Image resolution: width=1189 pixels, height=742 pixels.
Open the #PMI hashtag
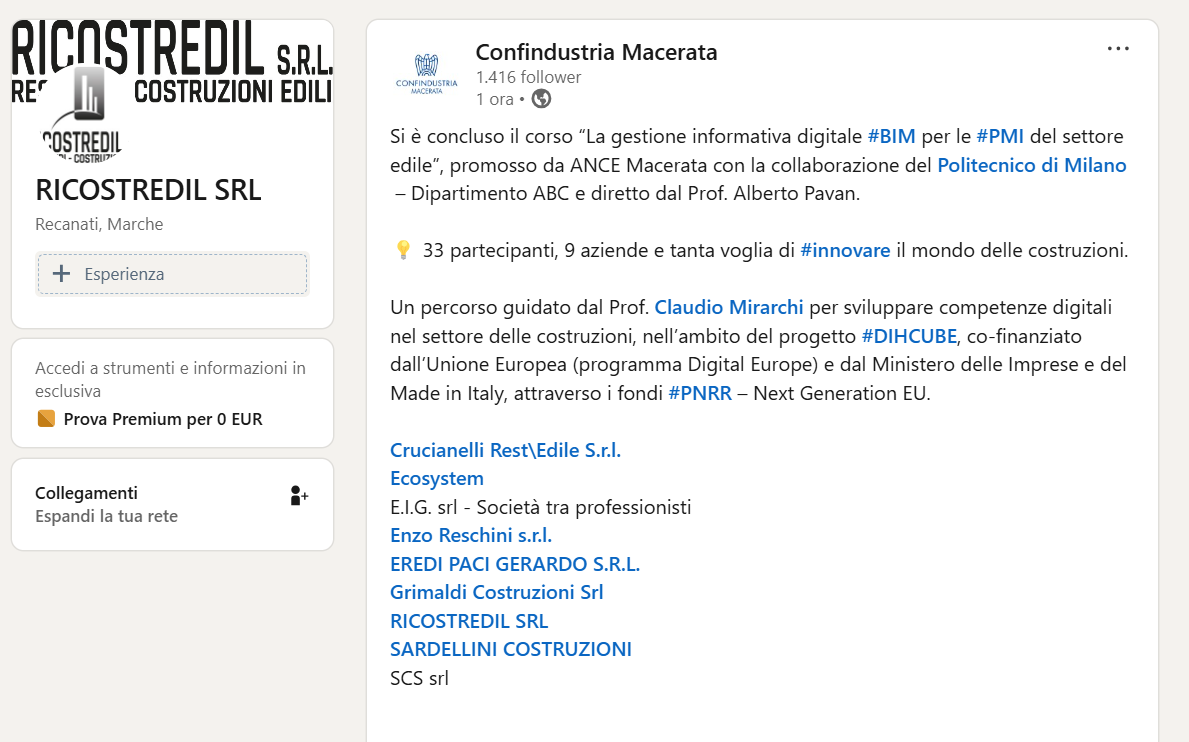point(999,136)
